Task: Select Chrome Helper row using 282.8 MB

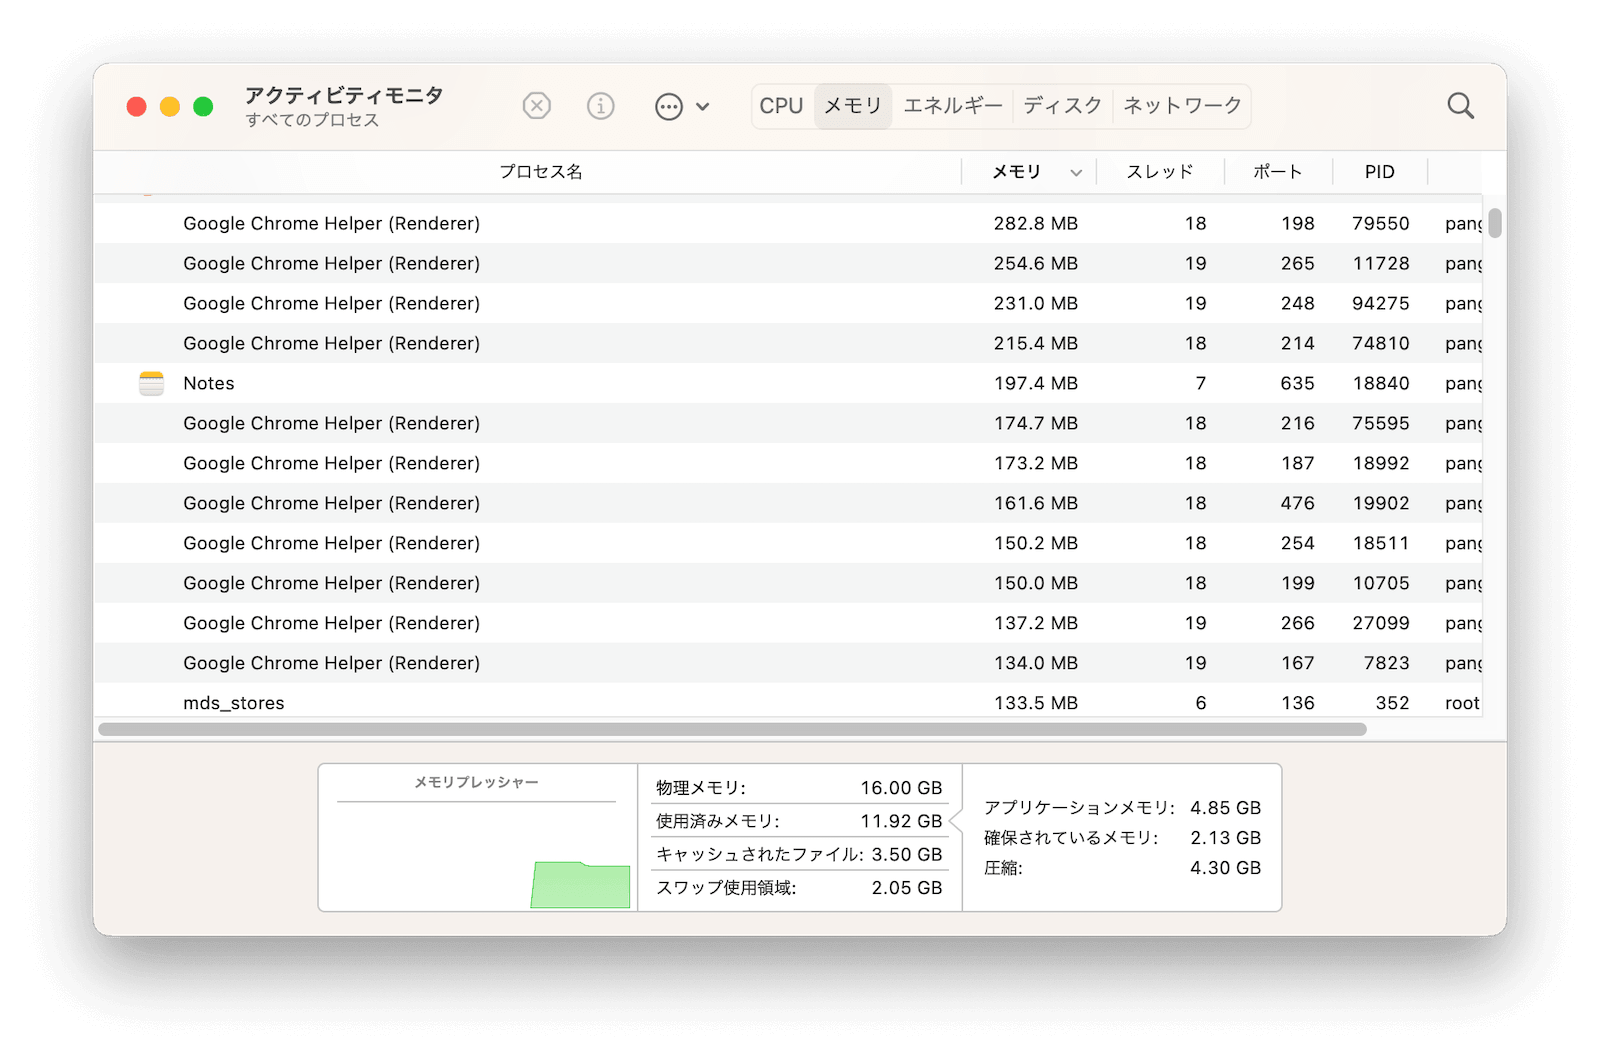Action: coord(788,223)
